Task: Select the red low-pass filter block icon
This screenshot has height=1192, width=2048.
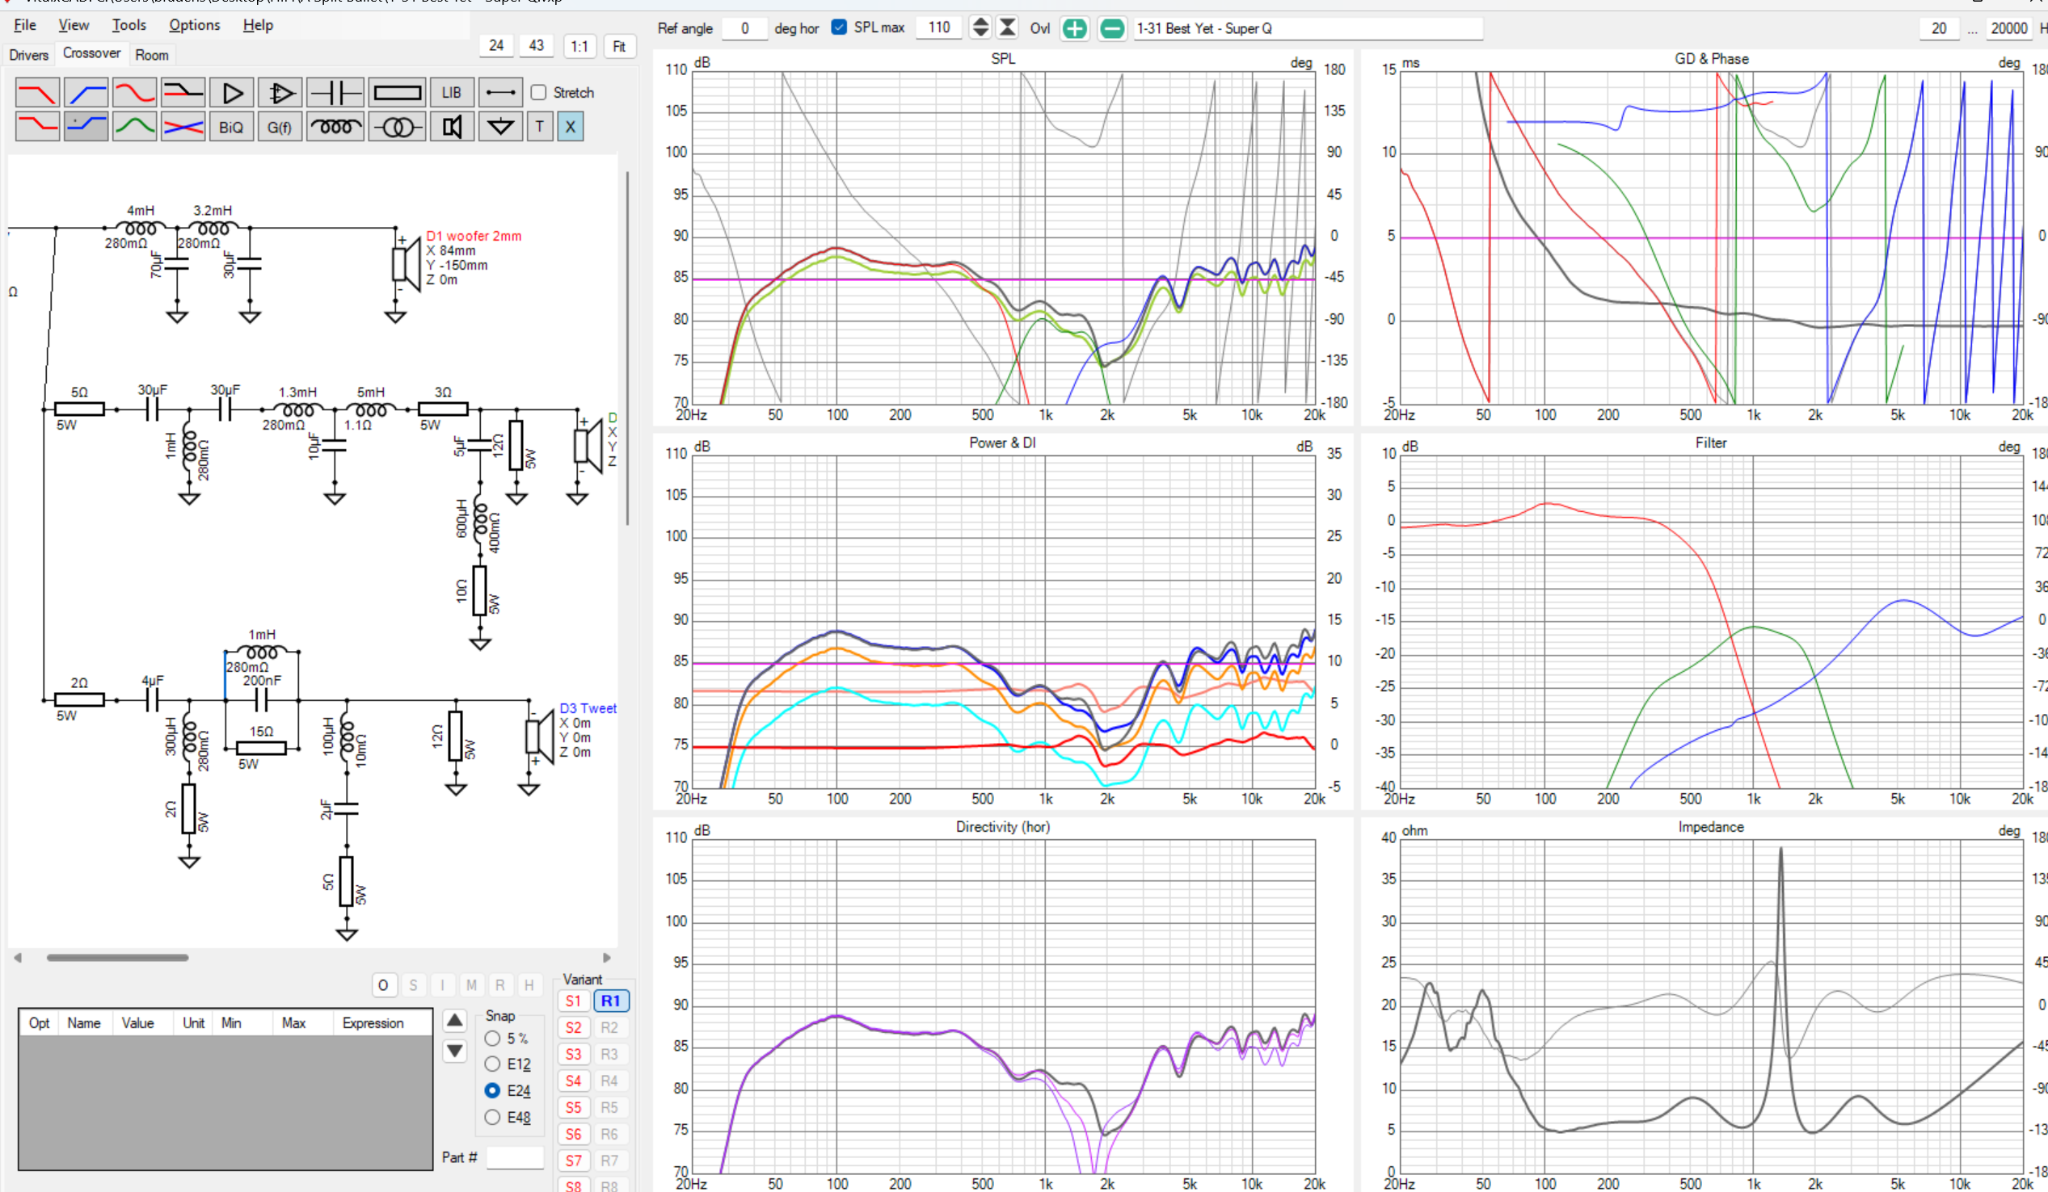Action: coord(37,93)
